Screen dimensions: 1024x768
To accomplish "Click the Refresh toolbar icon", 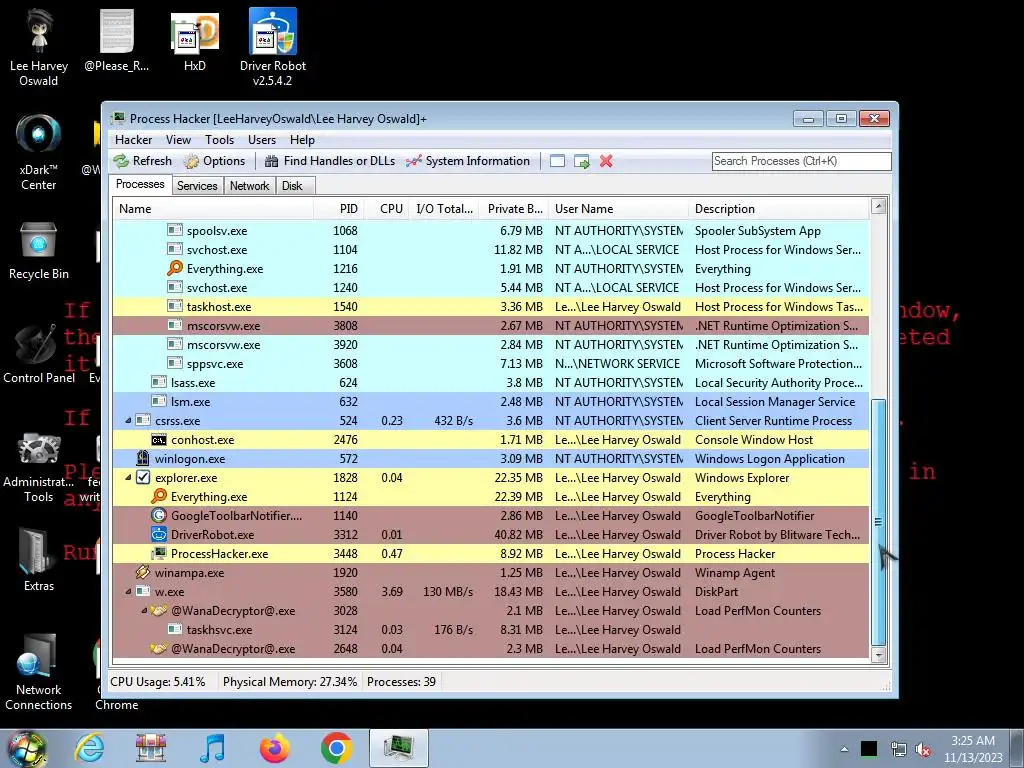I will [x=121, y=161].
